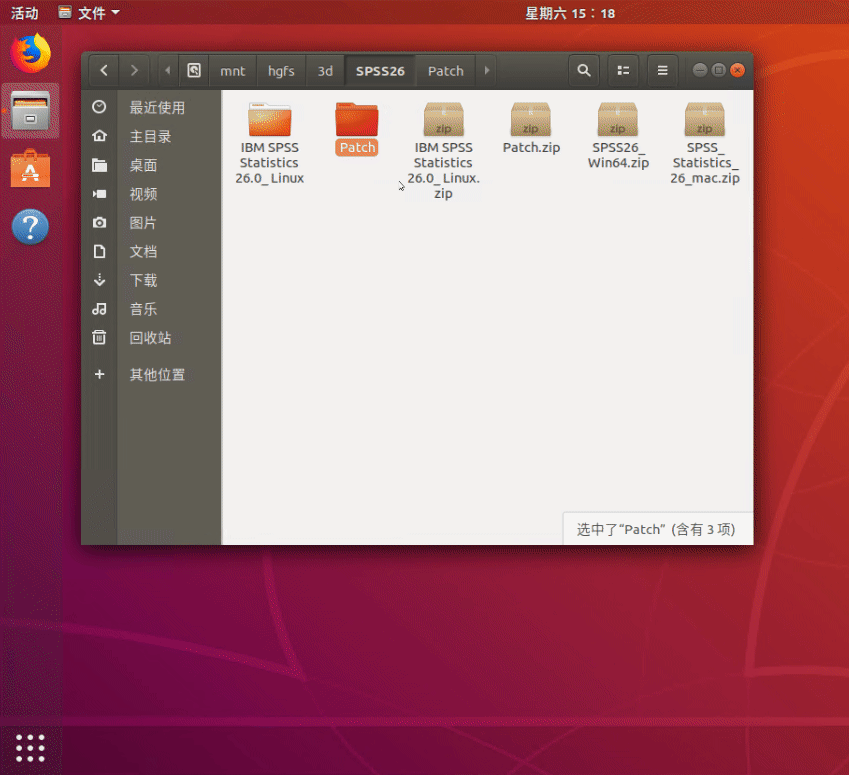Select the orange Patch folder icon
Image resolution: width=849 pixels, height=775 pixels.
tap(357, 119)
